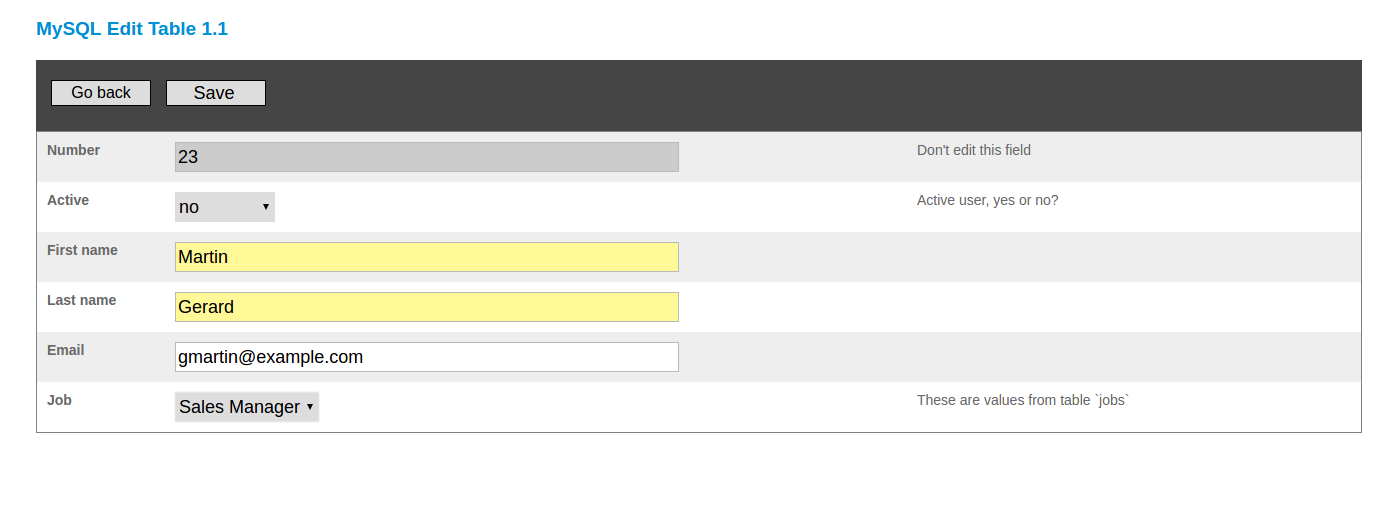Open the Job dropdown showing Sales Manager

247,407
